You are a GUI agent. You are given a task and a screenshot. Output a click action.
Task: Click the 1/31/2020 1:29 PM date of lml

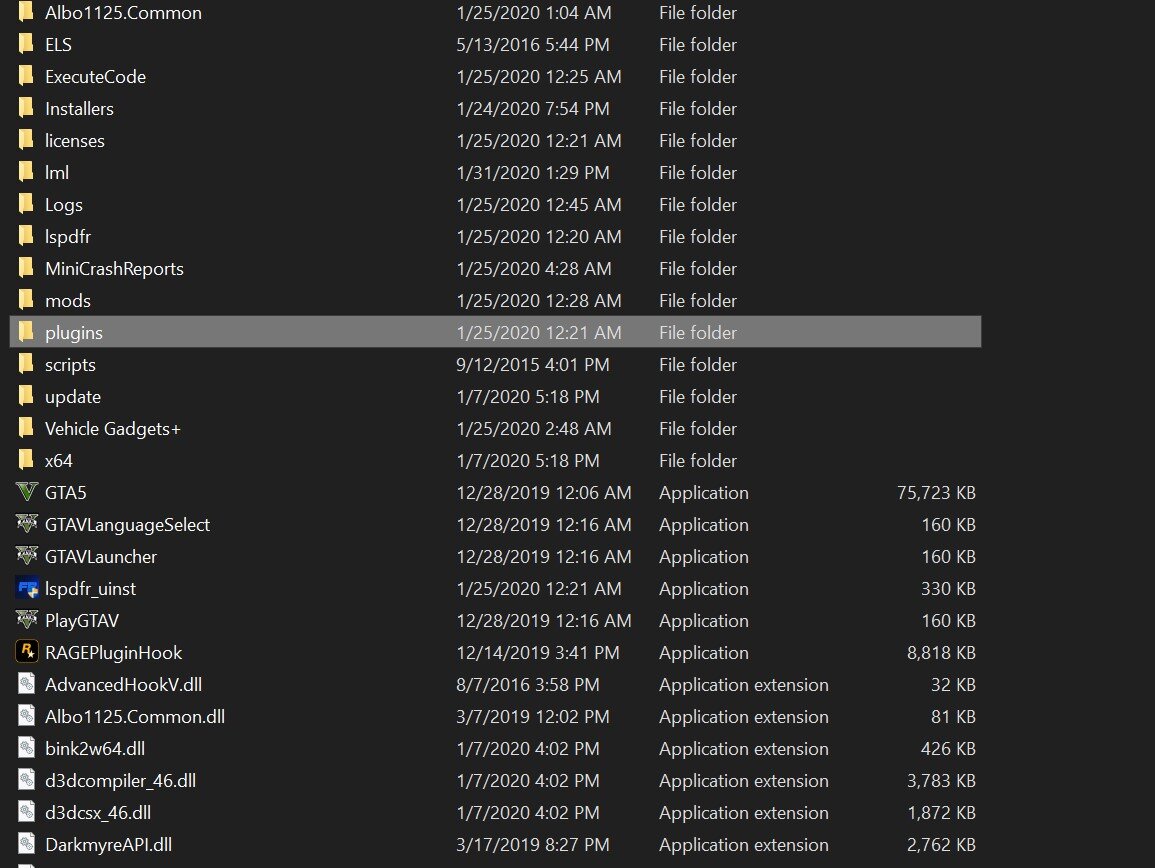tap(533, 173)
